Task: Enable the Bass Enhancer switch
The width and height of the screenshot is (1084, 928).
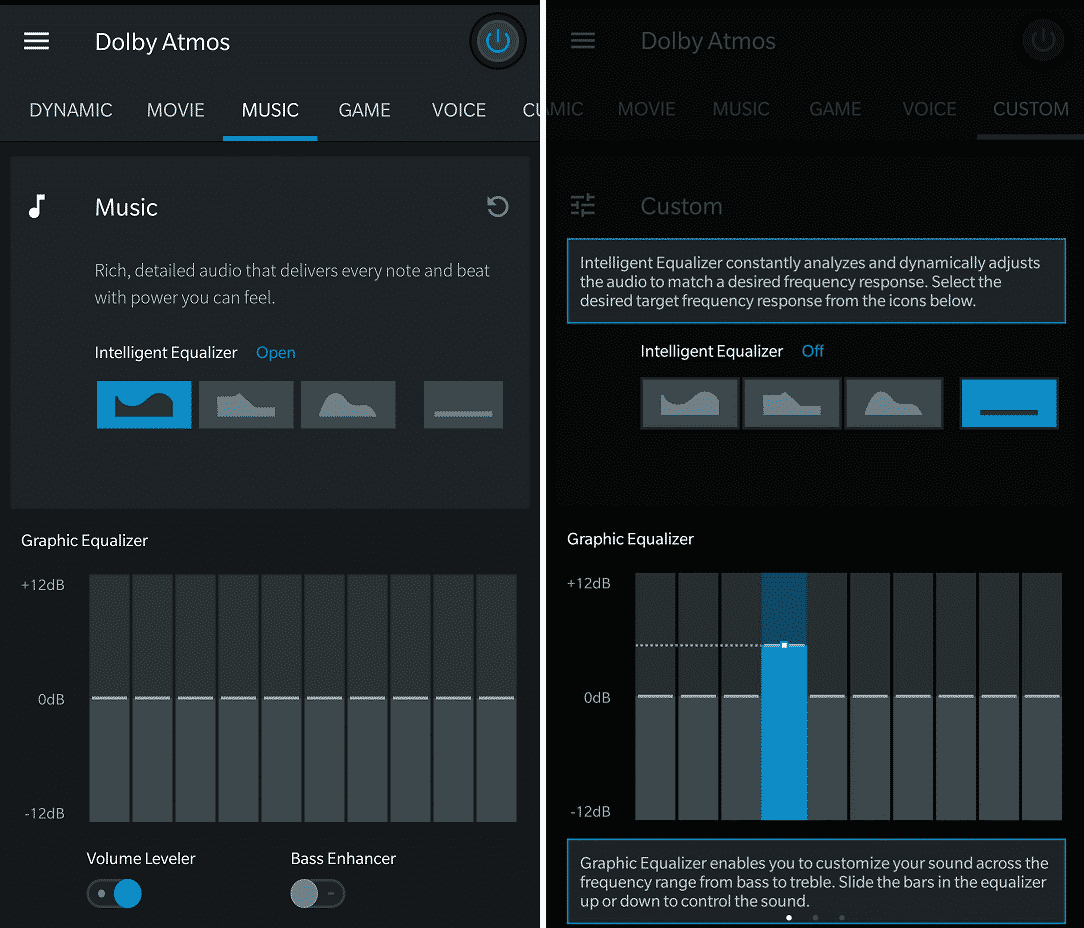Action: 317,893
